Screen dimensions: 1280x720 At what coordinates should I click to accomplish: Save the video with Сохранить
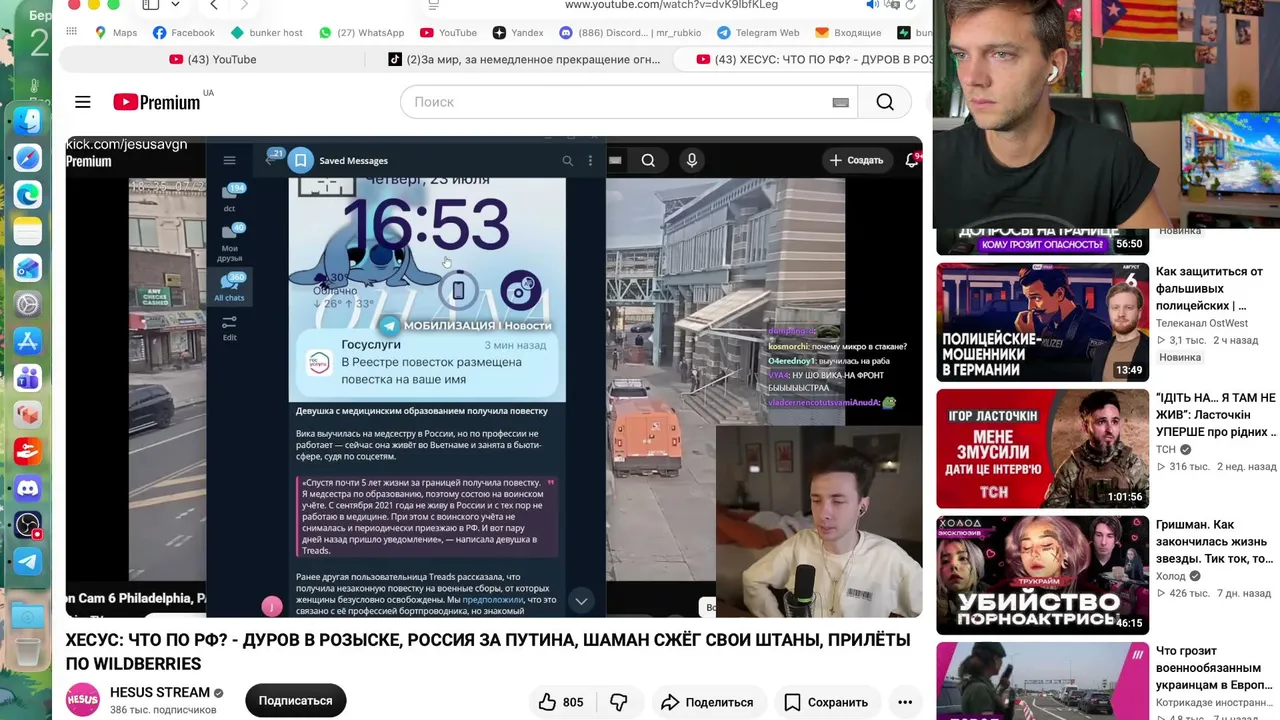(x=825, y=702)
